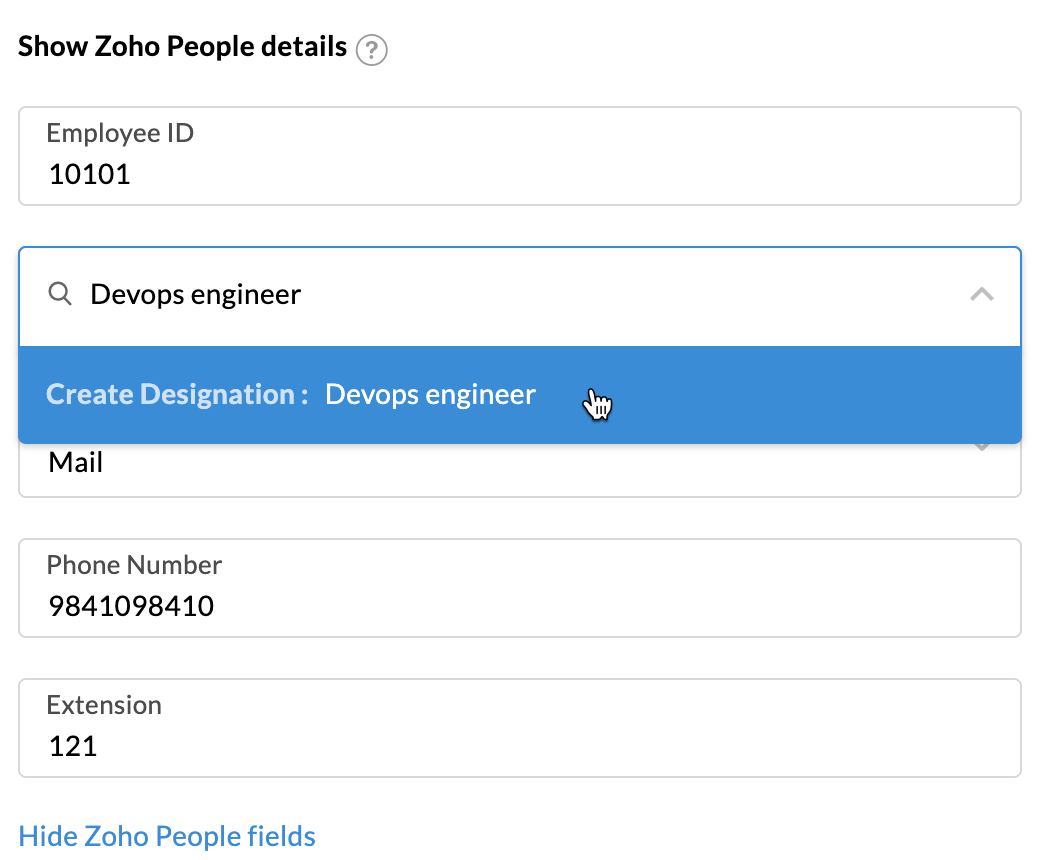Click the Mail field's partially hidden chevron
Image resolution: width=1040 pixels, height=860 pixels.
coord(982,449)
